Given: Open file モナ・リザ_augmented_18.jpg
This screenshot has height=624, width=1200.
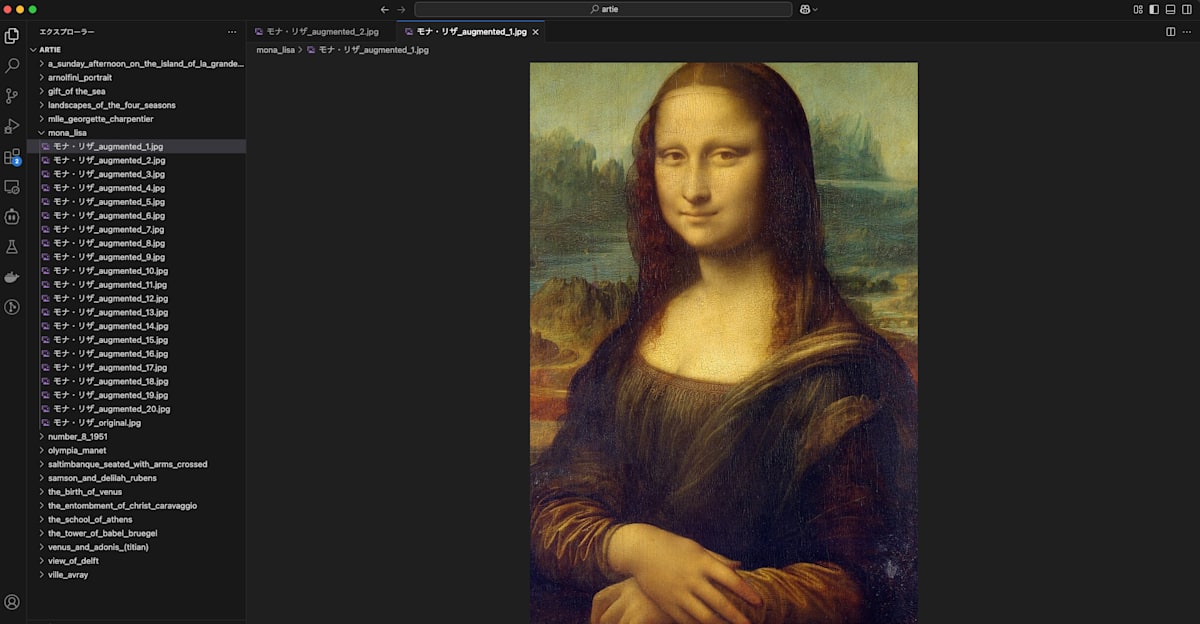Looking at the screenshot, I should click(136, 381).
